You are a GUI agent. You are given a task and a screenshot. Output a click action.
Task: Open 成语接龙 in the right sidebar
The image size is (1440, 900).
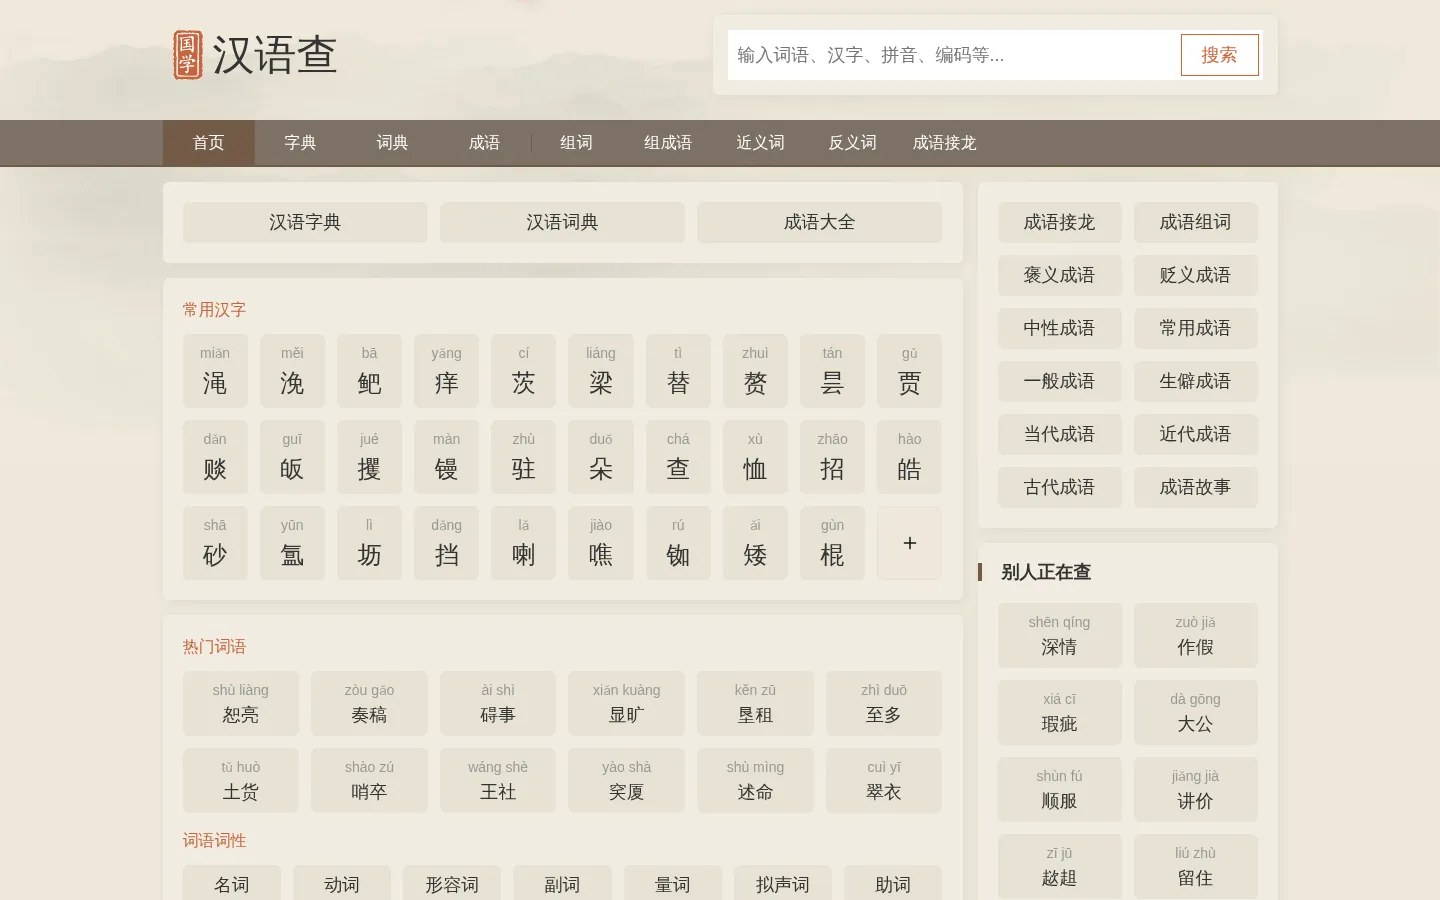(1059, 222)
